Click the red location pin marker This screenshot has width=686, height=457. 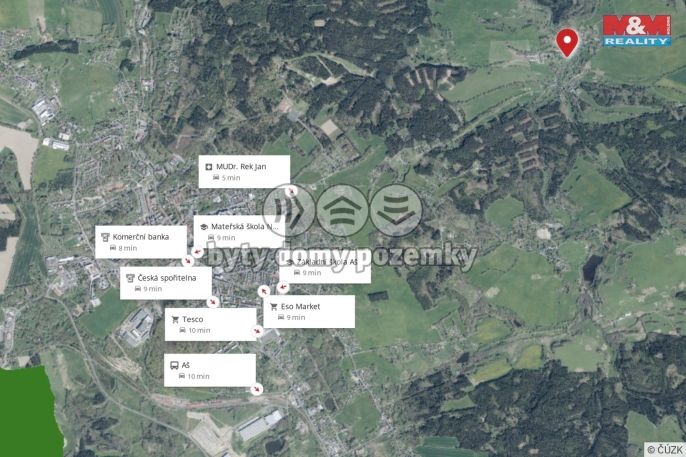pyautogui.click(x=567, y=43)
